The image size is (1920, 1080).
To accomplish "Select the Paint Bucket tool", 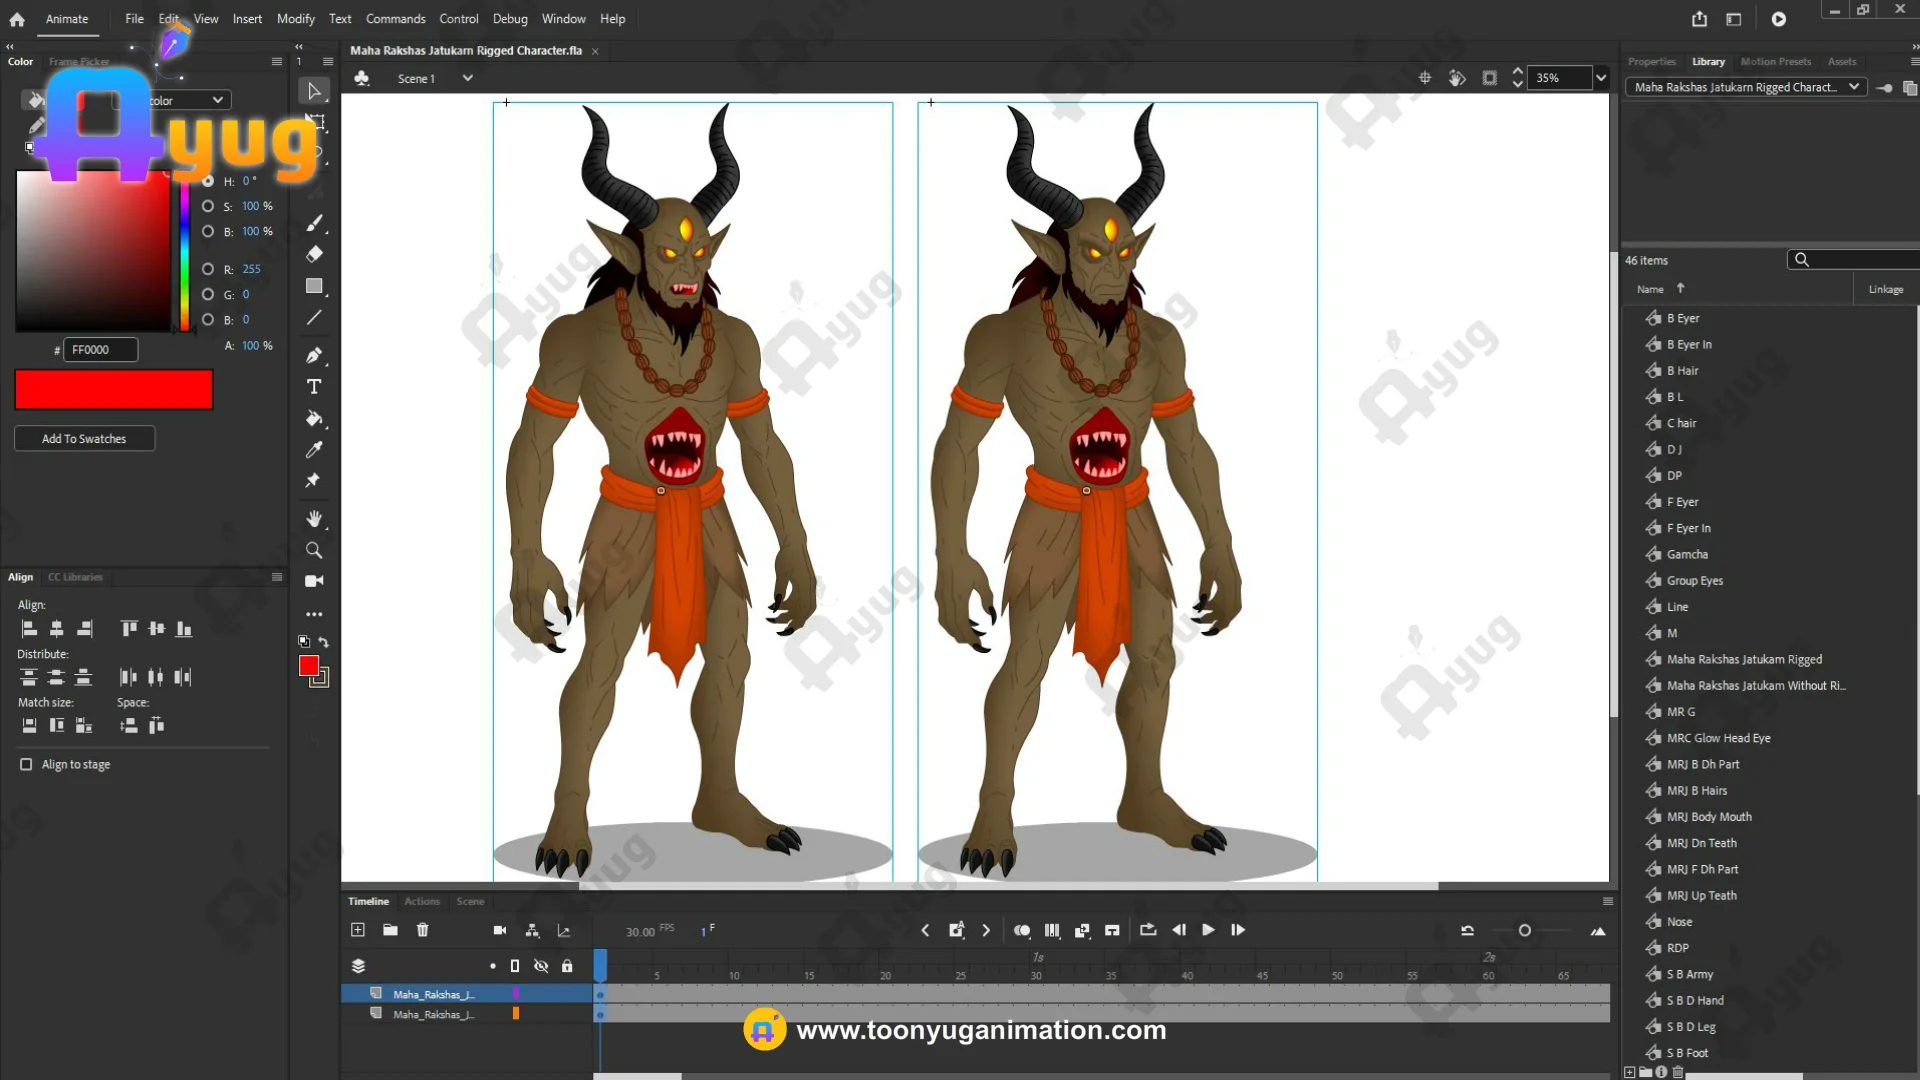I will 314,418.
